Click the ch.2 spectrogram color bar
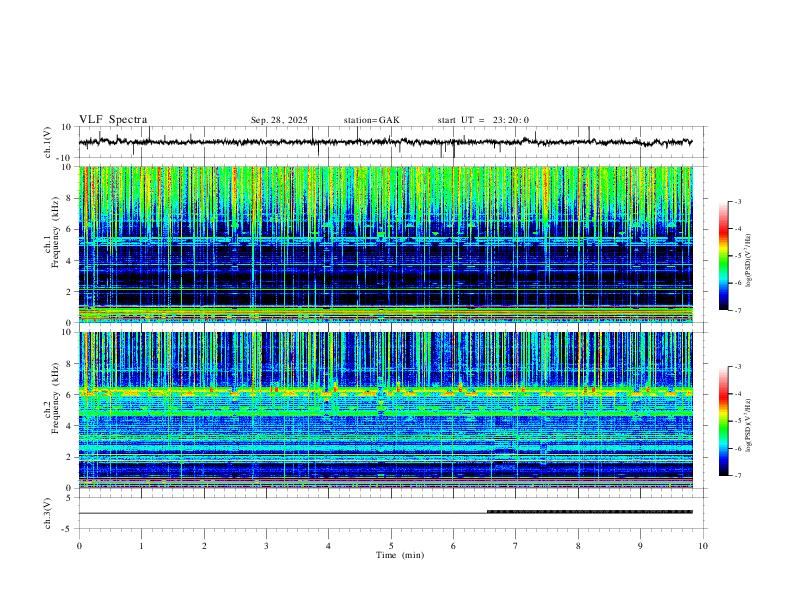Image resolution: width=792 pixels, height=612 pixels. [x=723, y=421]
